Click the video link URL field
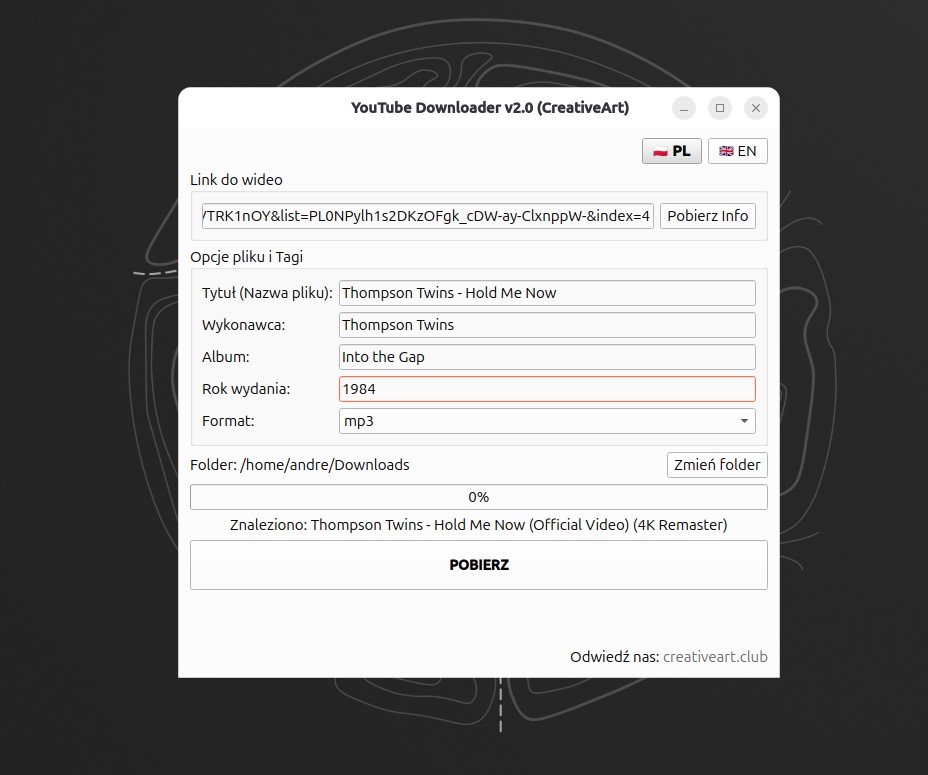 427,216
